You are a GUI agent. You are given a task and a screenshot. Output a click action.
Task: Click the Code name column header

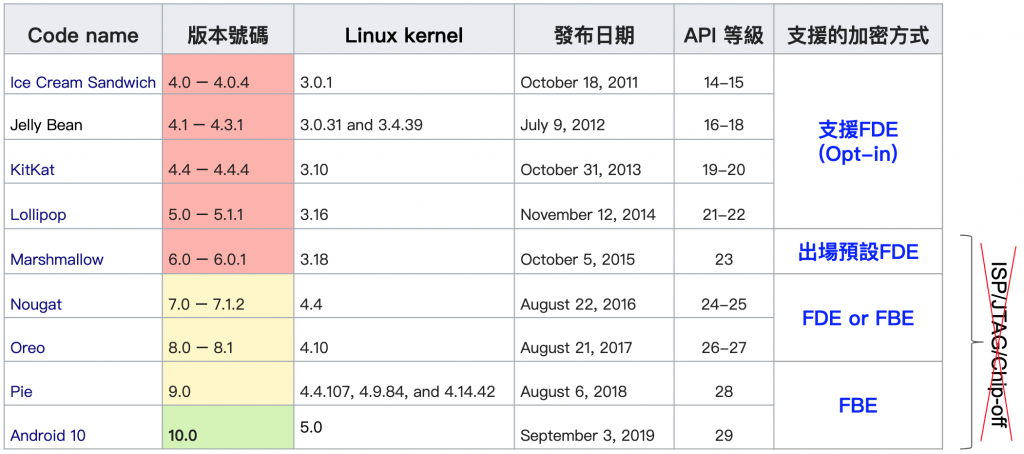coord(84,29)
